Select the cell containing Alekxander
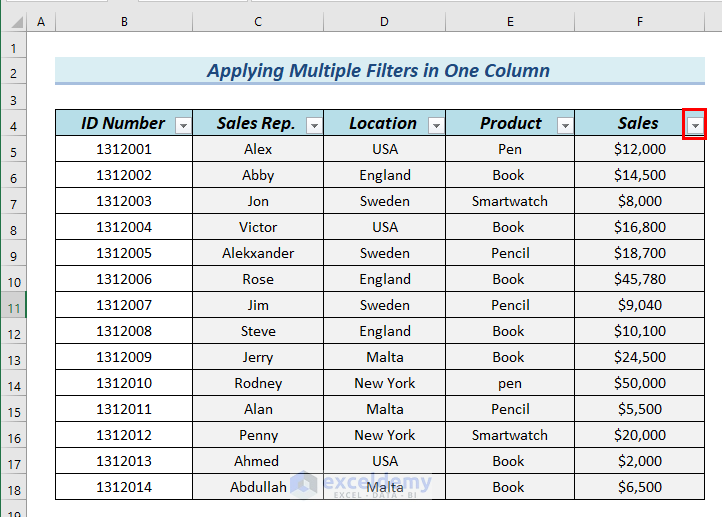722x517 pixels. click(x=258, y=253)
